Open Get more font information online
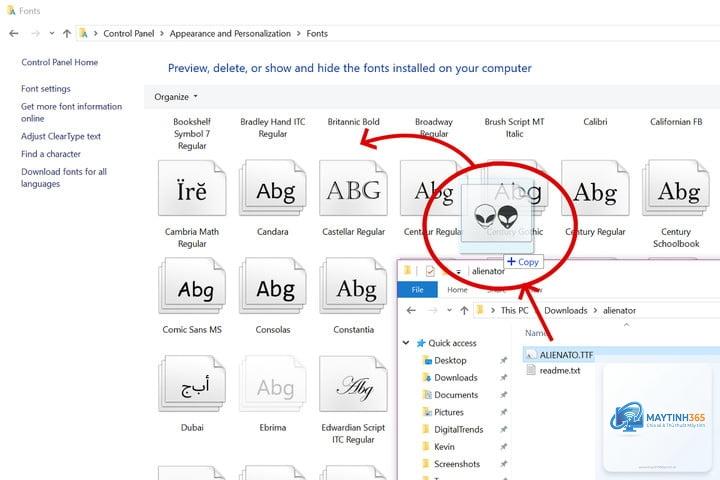The height and width of the screenshot is (480, 720). pyautogui.click(x=72, y=112)
